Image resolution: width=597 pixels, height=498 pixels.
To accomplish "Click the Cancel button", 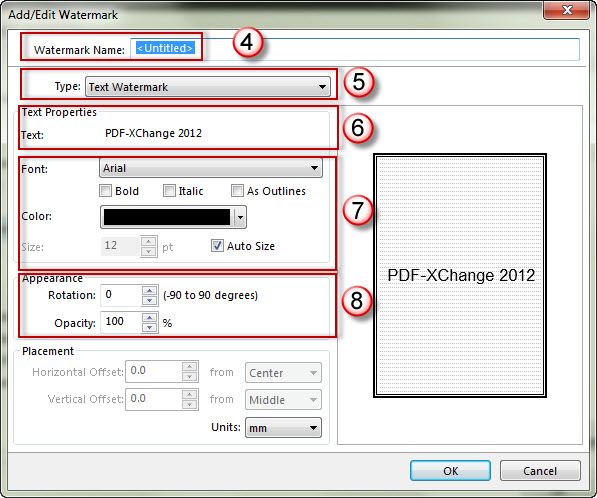I will coord(540,471).
